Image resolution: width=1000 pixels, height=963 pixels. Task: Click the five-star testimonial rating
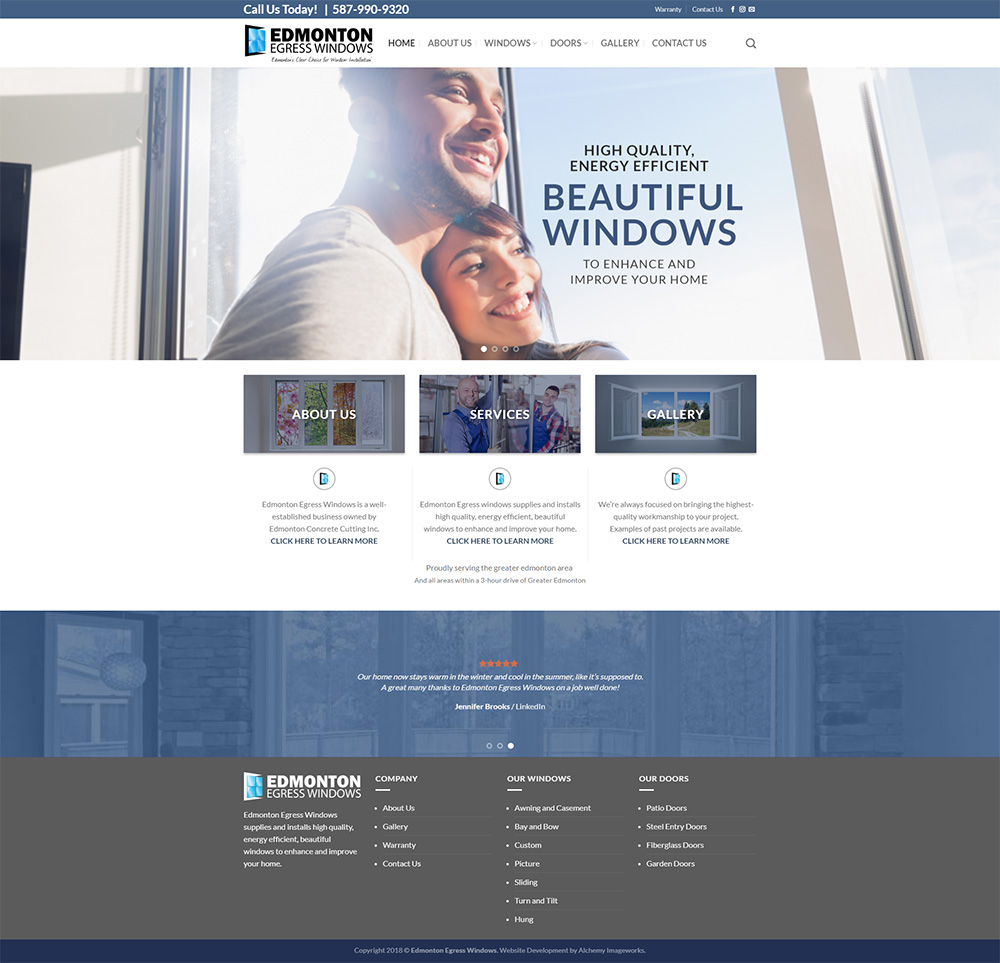click(499, 664)
